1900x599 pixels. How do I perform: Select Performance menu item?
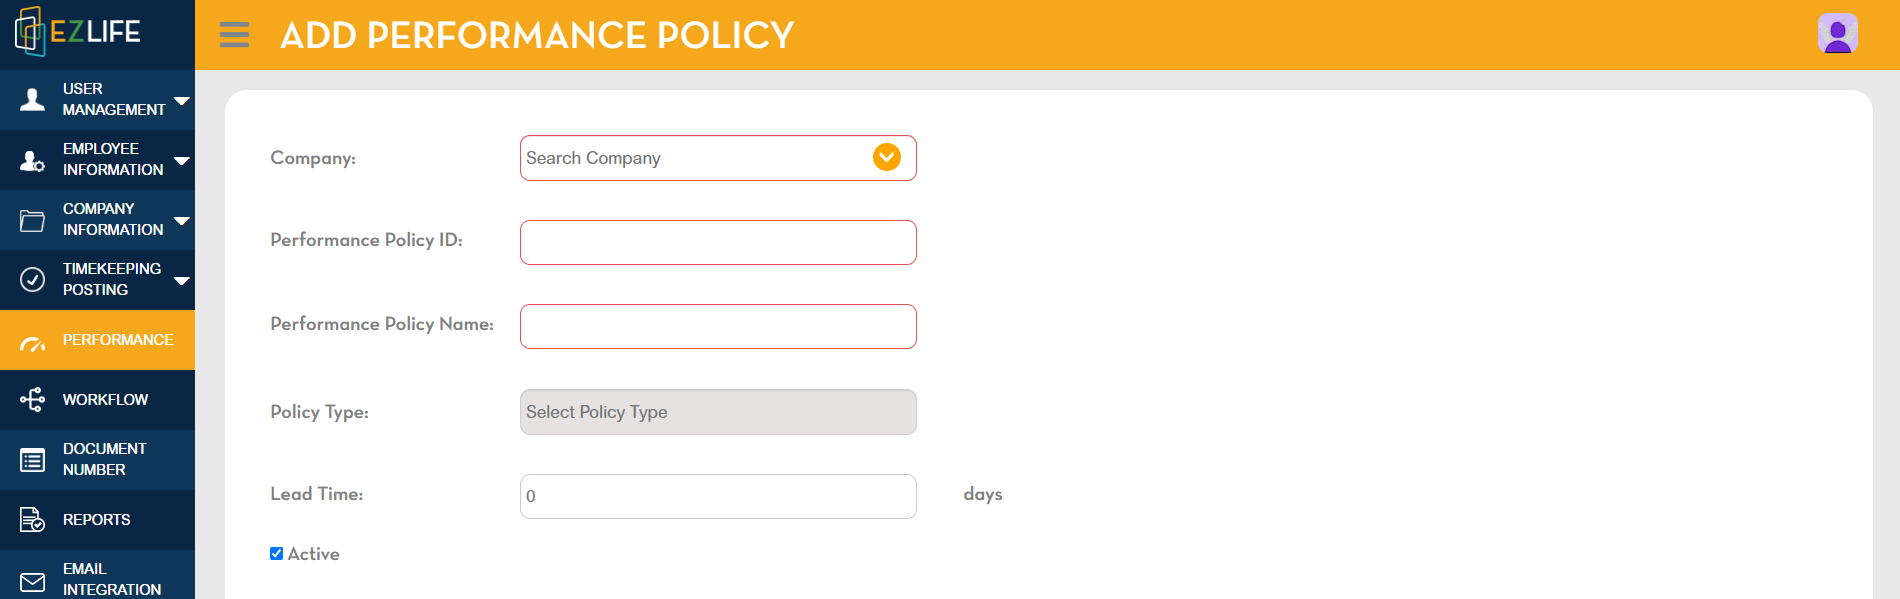(x=97, y=340)
